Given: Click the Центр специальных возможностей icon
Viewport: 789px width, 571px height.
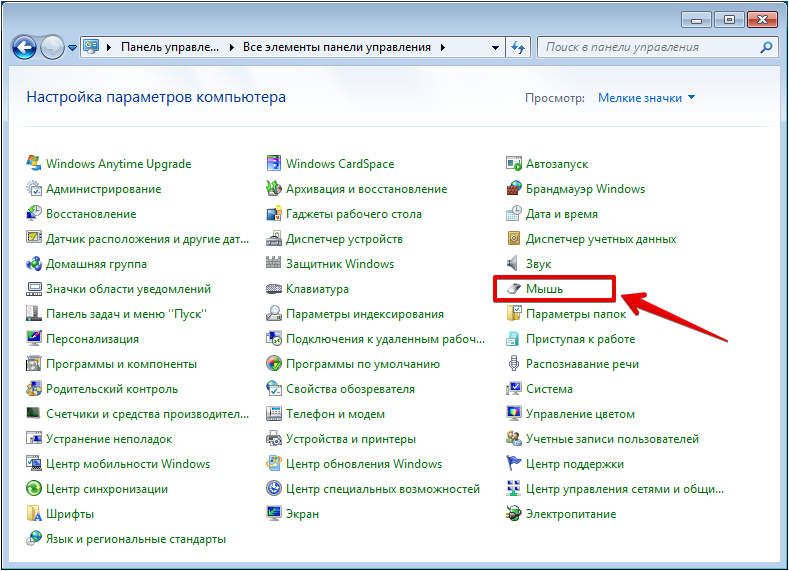Looking at the screenshot, I should [x=274, y=488].
